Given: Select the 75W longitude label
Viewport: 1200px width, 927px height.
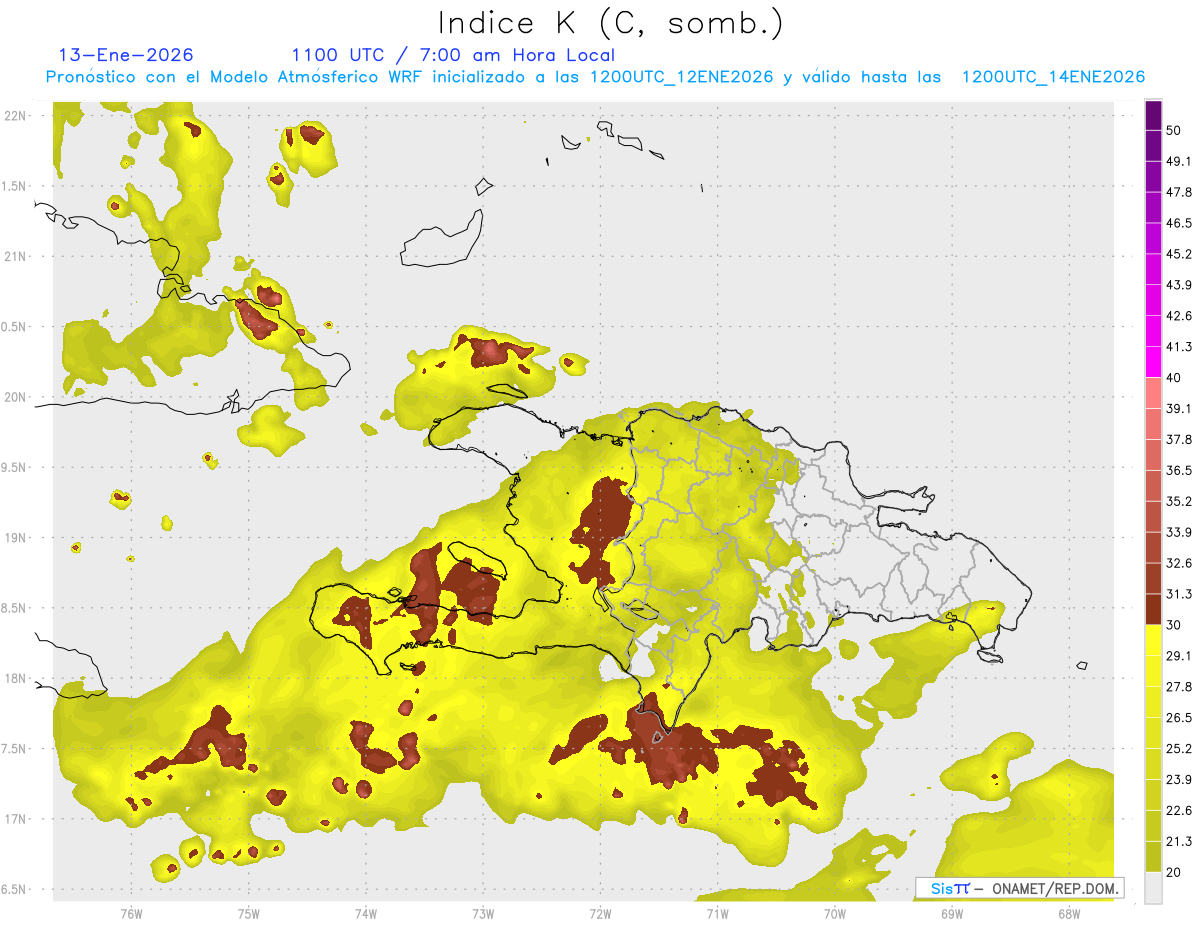Looking at the screenshot, I should pyautogui.click(x=249, y=913).
